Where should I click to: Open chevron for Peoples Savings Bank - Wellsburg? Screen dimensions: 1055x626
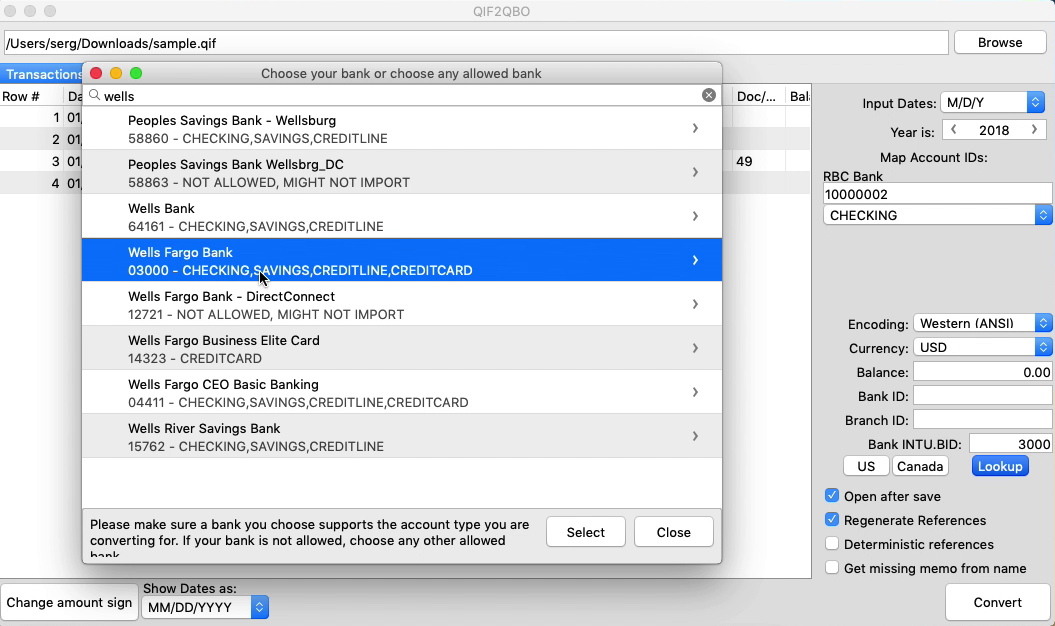[695, 128]
